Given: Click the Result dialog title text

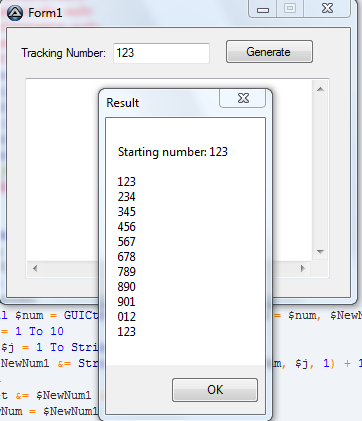Looking at the screenshot, I should (122, 103).
